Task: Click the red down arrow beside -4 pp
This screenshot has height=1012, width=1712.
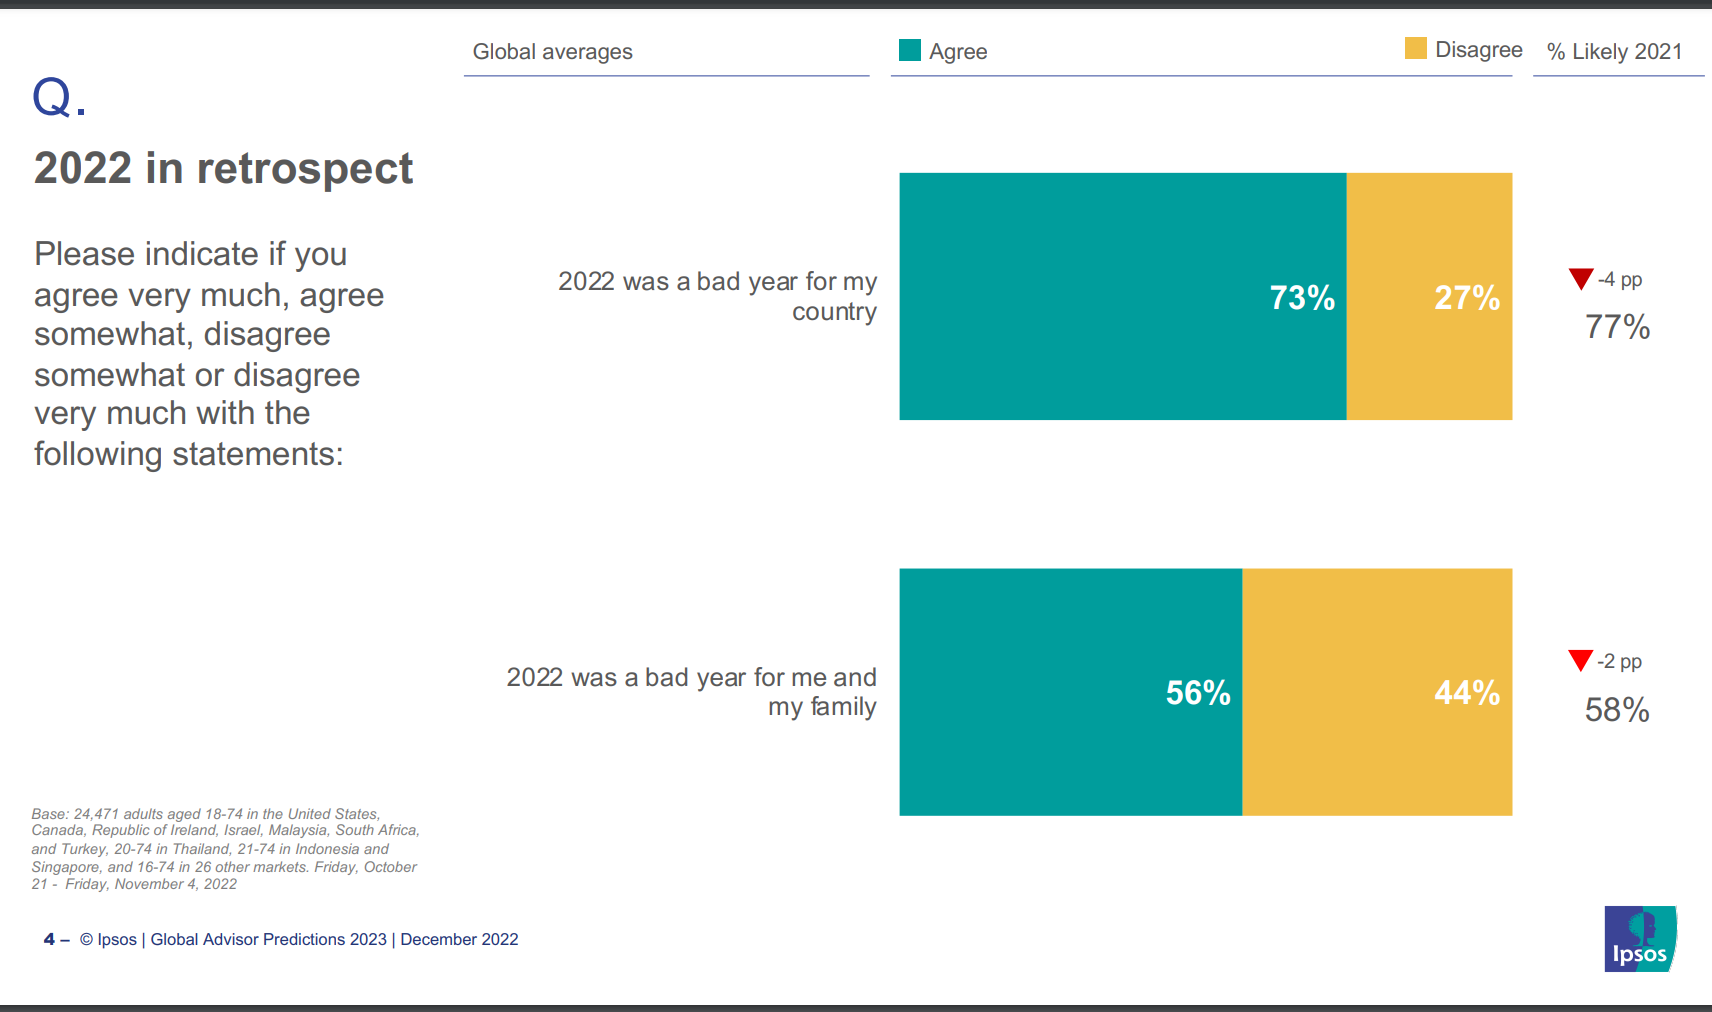Action: pos(1580,279)
